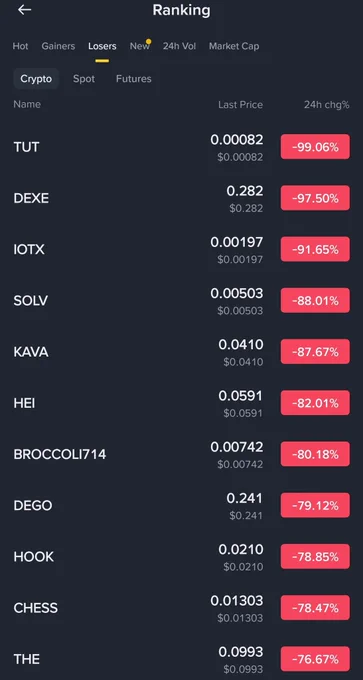
Task: Sort the list by Name column
Action: 27,104
